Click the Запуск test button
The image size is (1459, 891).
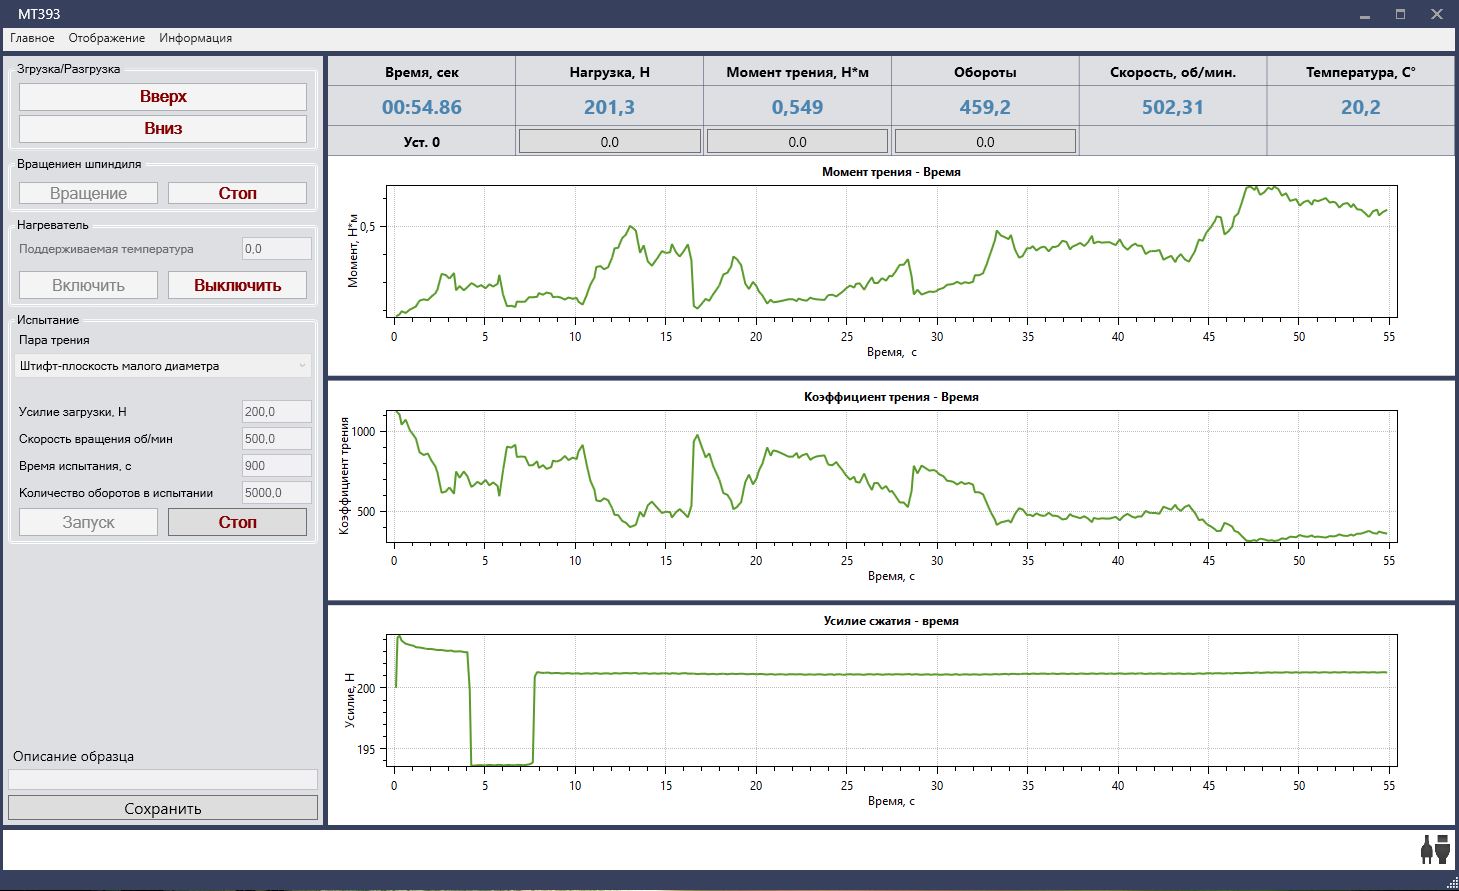(x=88, y=522)
